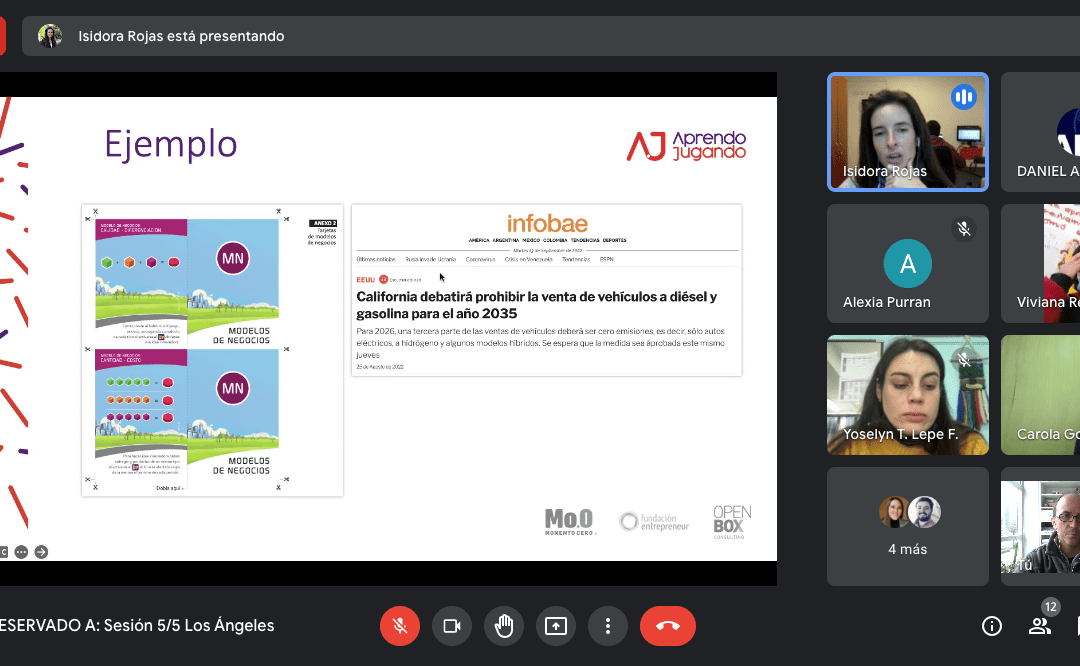Click the slide's next arrow icon
Viewport: 1080px width, 666px height.
click(x=41, y=552)
